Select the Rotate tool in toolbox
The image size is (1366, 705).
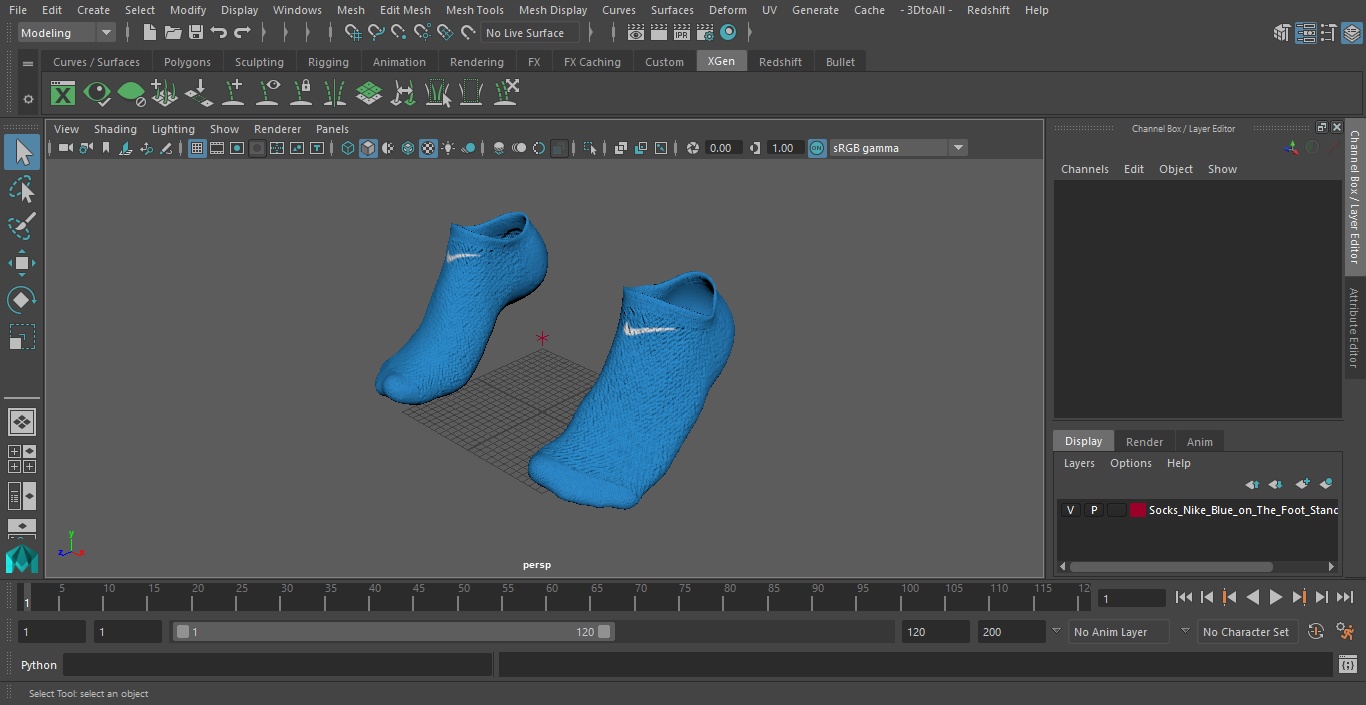22,300
